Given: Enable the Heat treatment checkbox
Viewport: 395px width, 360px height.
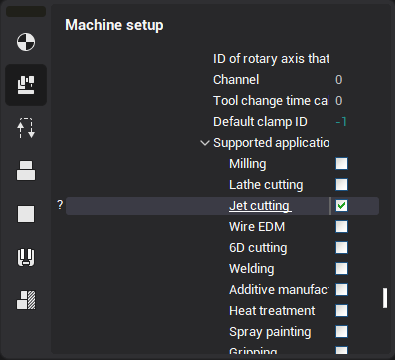Looking at the screenshot, I should [x=341, y=311].
